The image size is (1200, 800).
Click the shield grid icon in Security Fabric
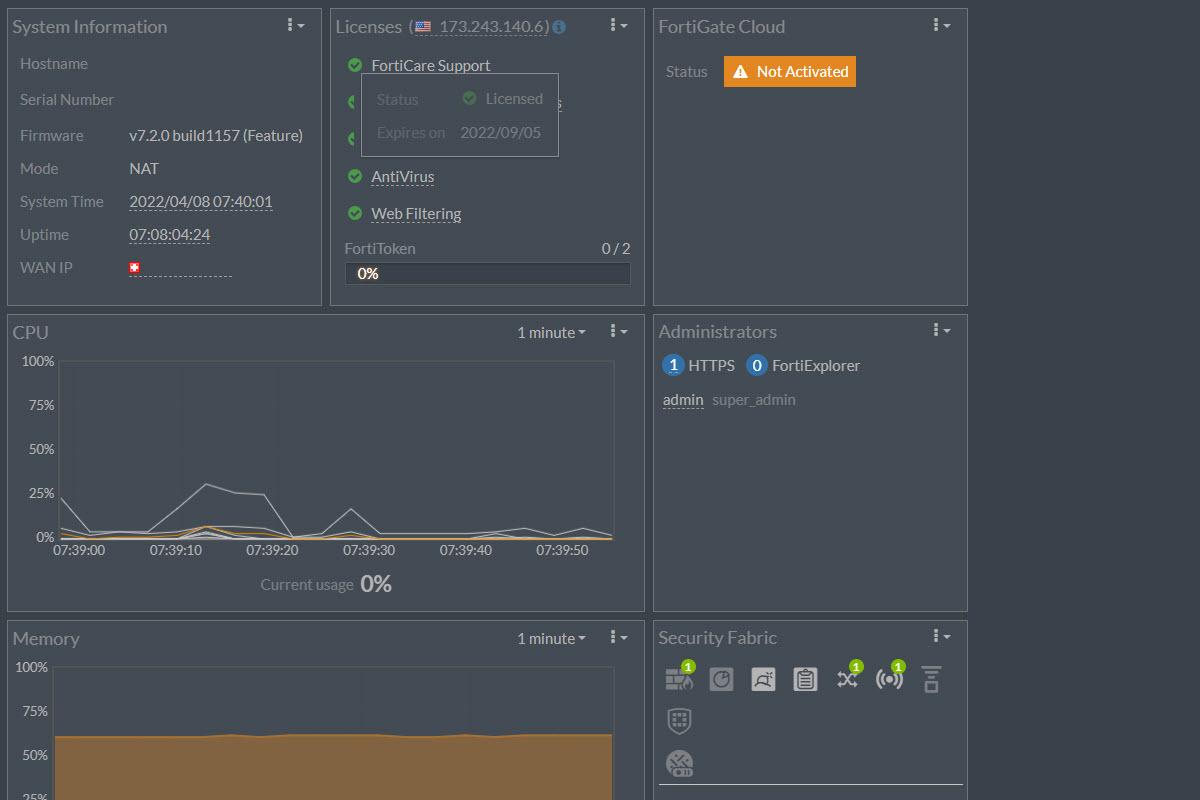(679, 720)
